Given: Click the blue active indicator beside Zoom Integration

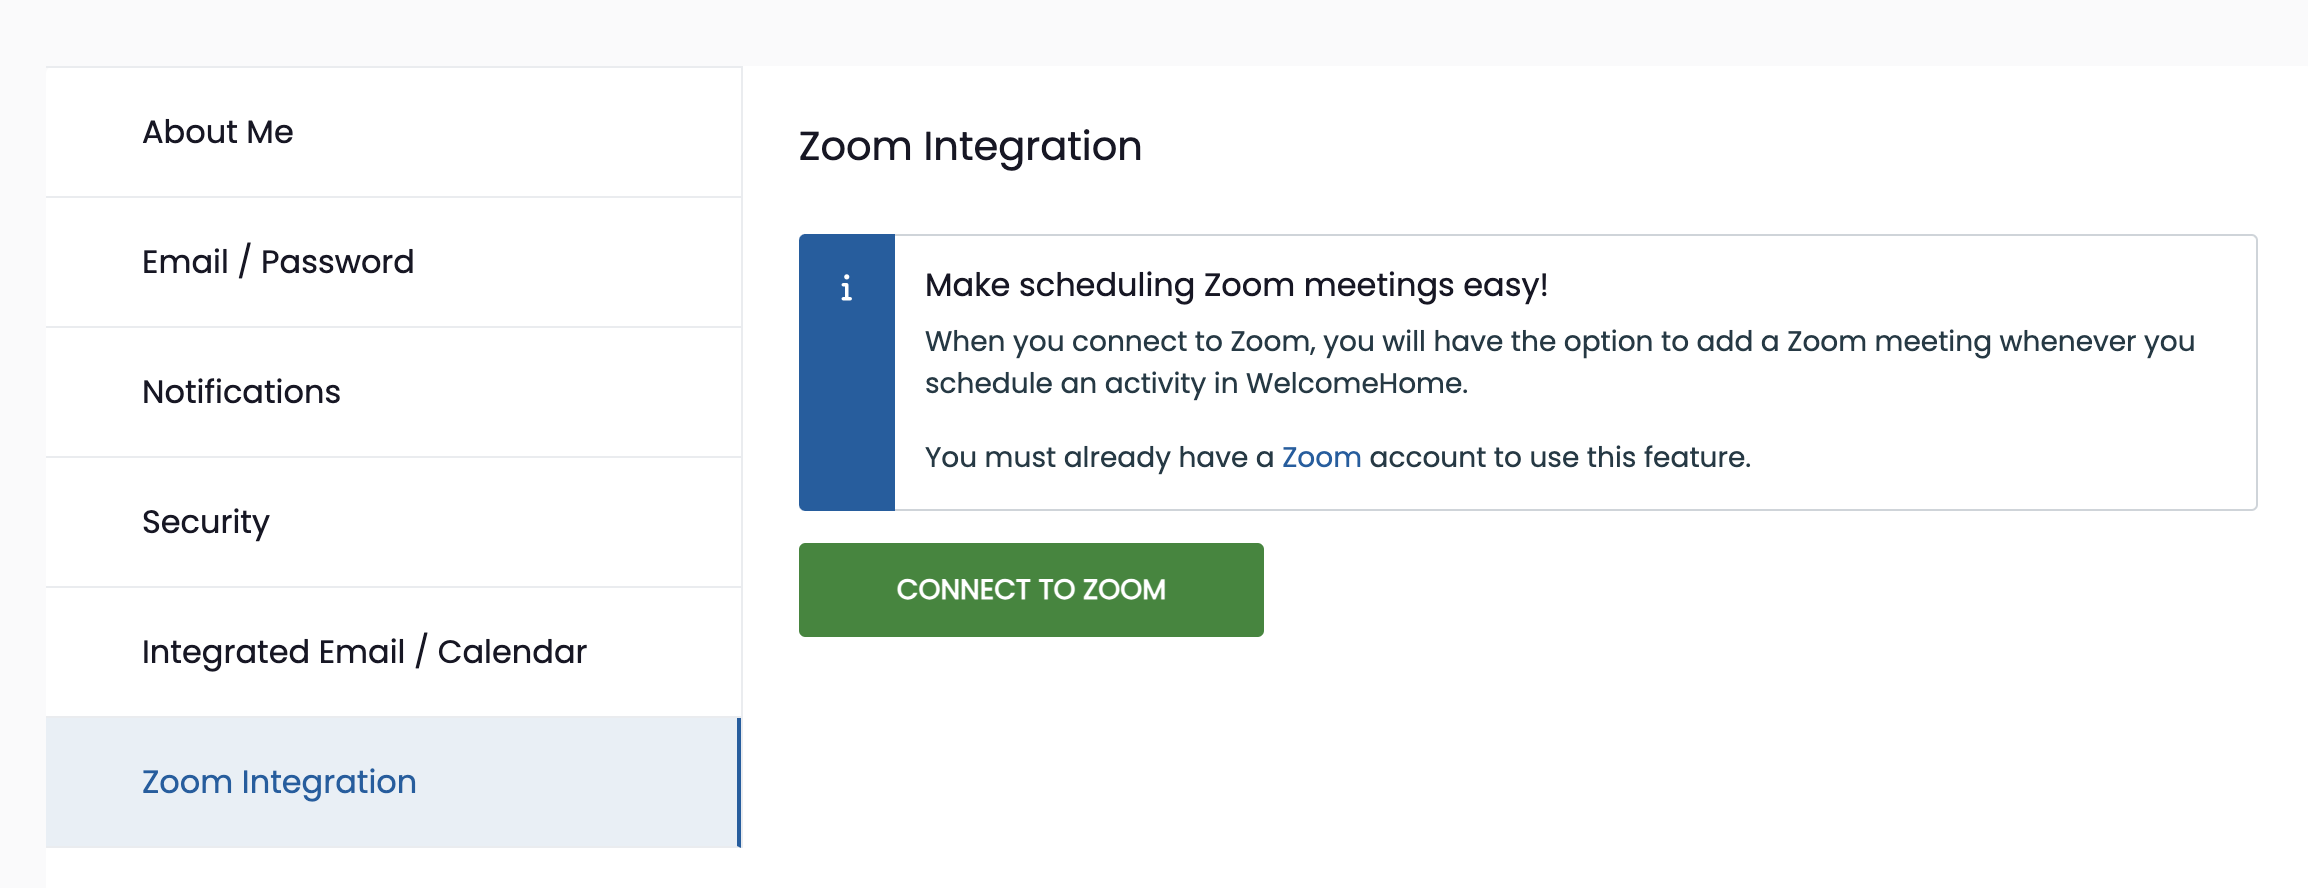Looking at the screenshot, I should [739, 782].
